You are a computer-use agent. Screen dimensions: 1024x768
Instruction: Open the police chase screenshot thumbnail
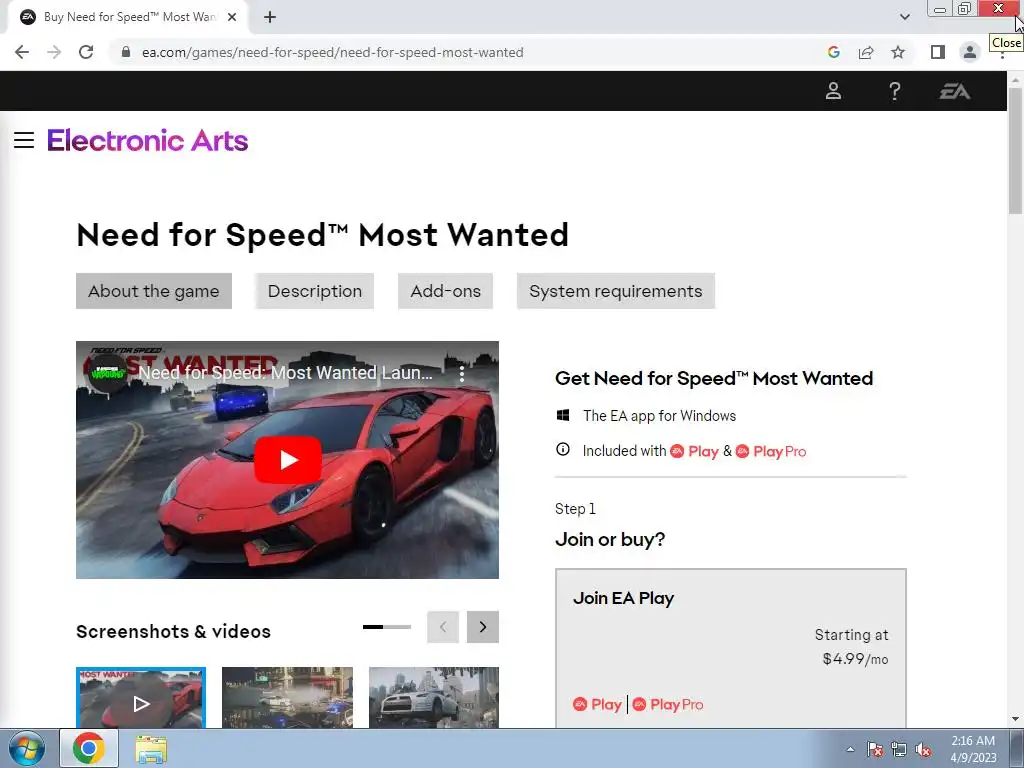point(287,697)
